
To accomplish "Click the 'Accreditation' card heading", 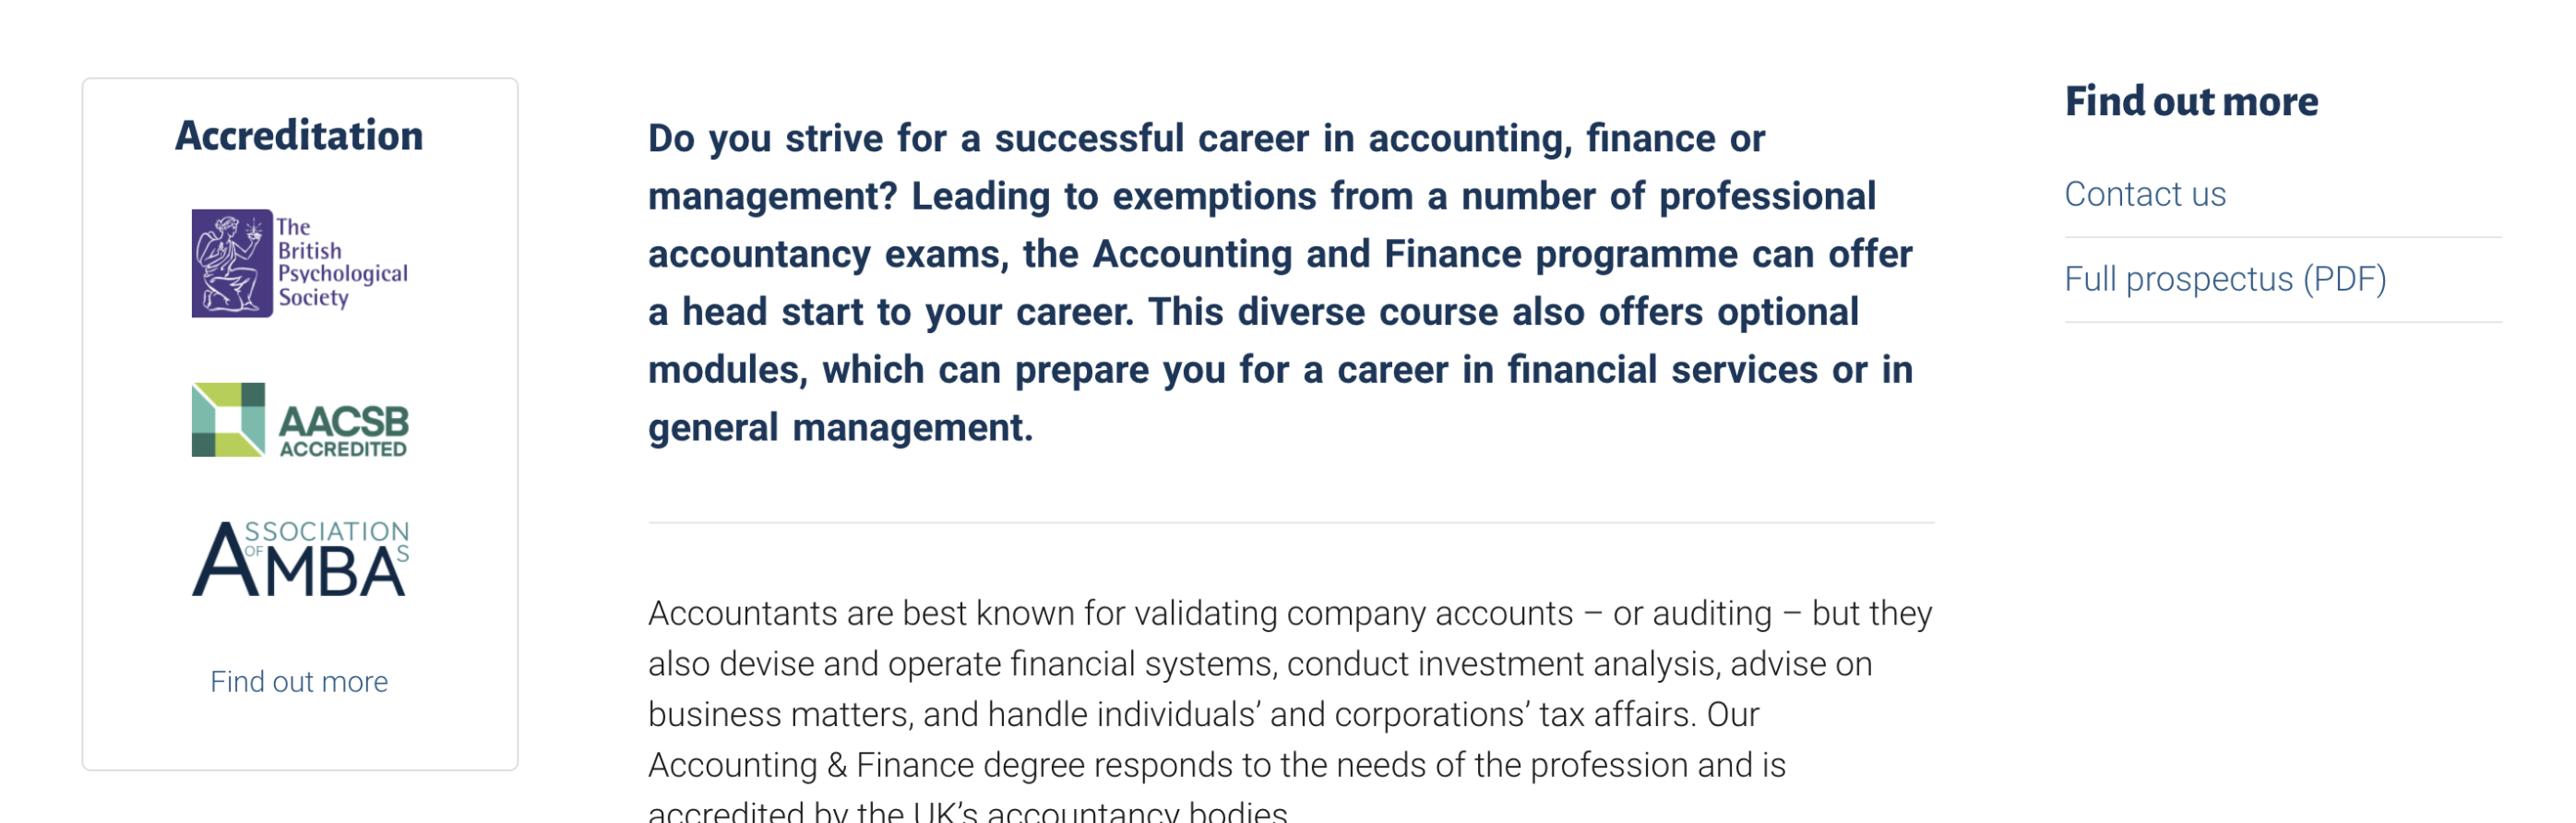I will 299,135.
